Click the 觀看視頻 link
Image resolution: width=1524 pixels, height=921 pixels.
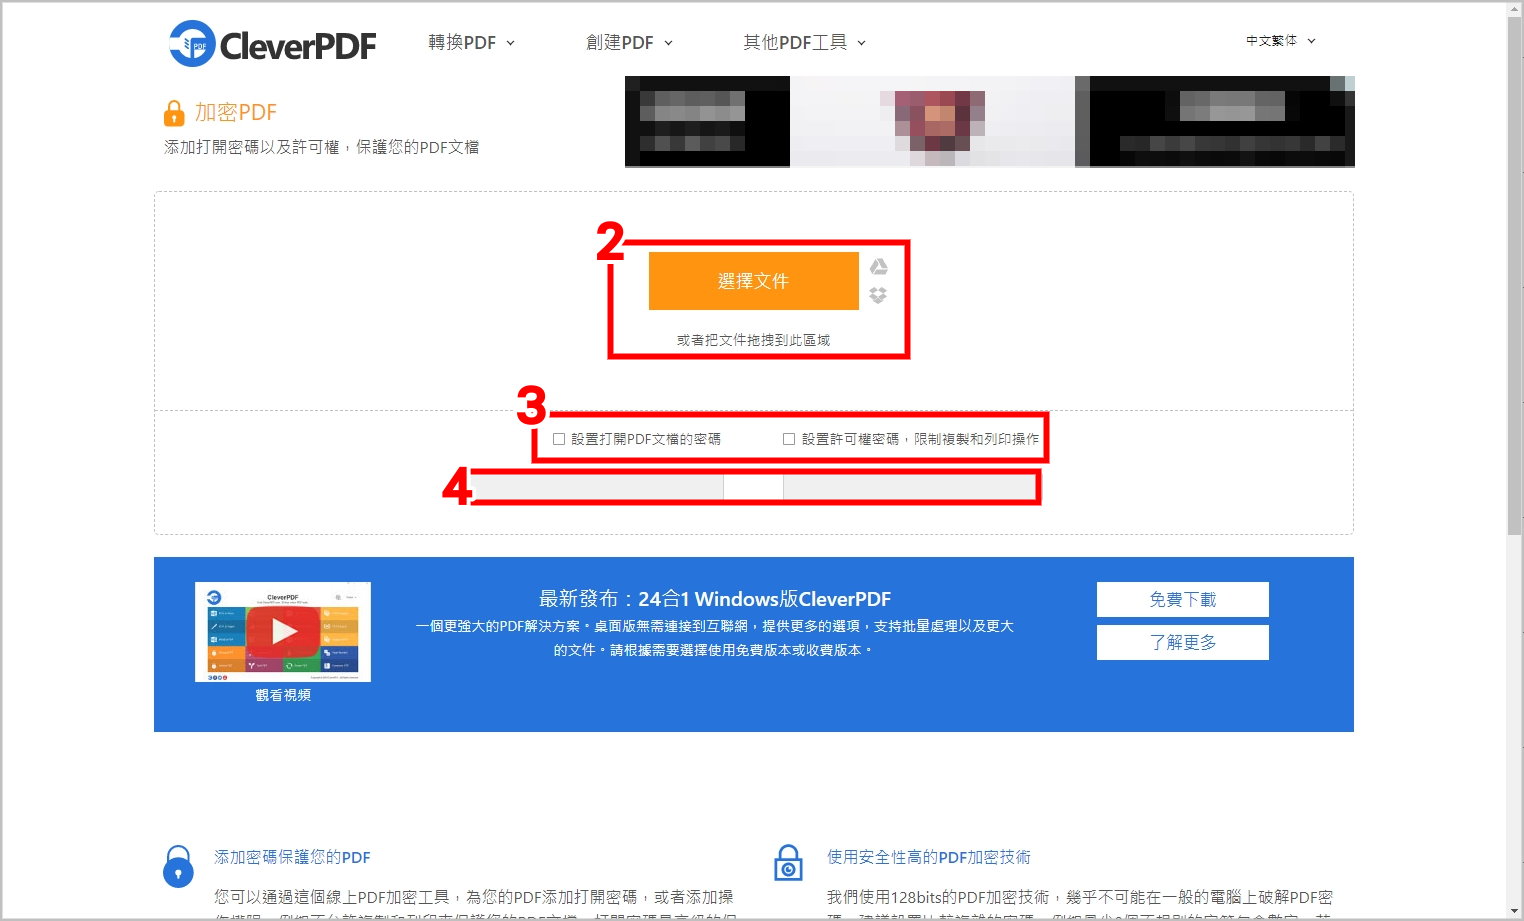[x=283, y=695]
